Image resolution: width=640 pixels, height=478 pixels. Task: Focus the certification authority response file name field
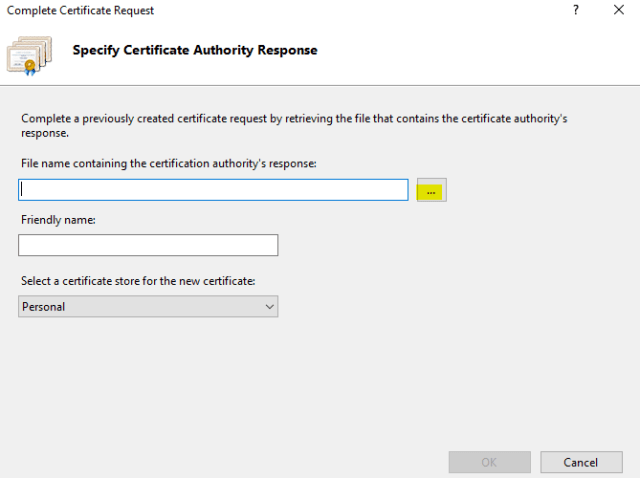[x=213, y=190]
